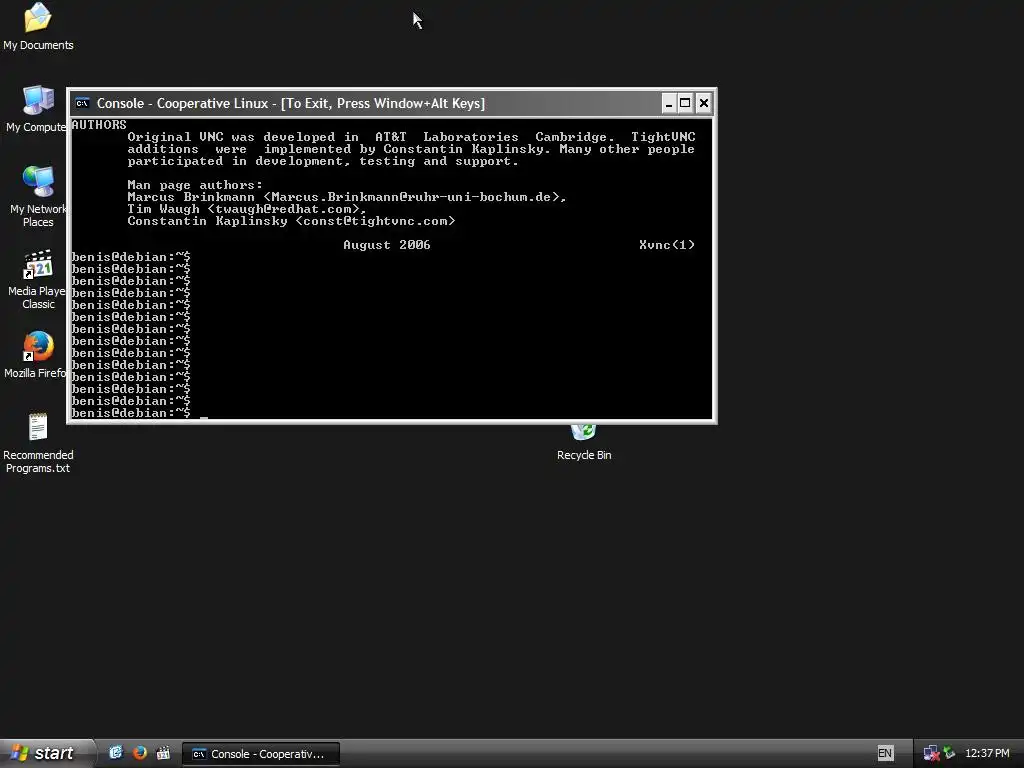Select Recommended Programs.txt file on desktop
The height and width of the screenshot is (768, 1024).
point(38,442)
